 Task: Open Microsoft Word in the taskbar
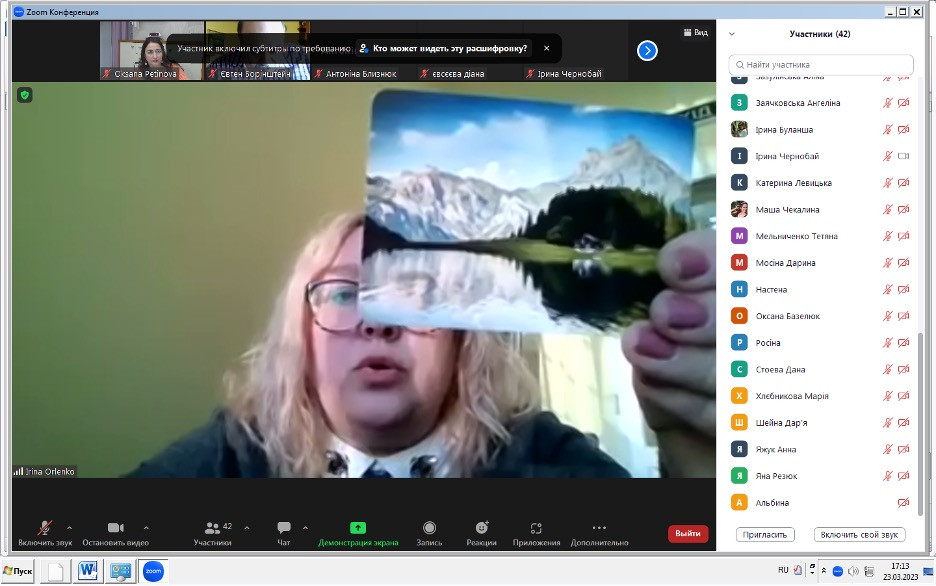click(88, 571)
